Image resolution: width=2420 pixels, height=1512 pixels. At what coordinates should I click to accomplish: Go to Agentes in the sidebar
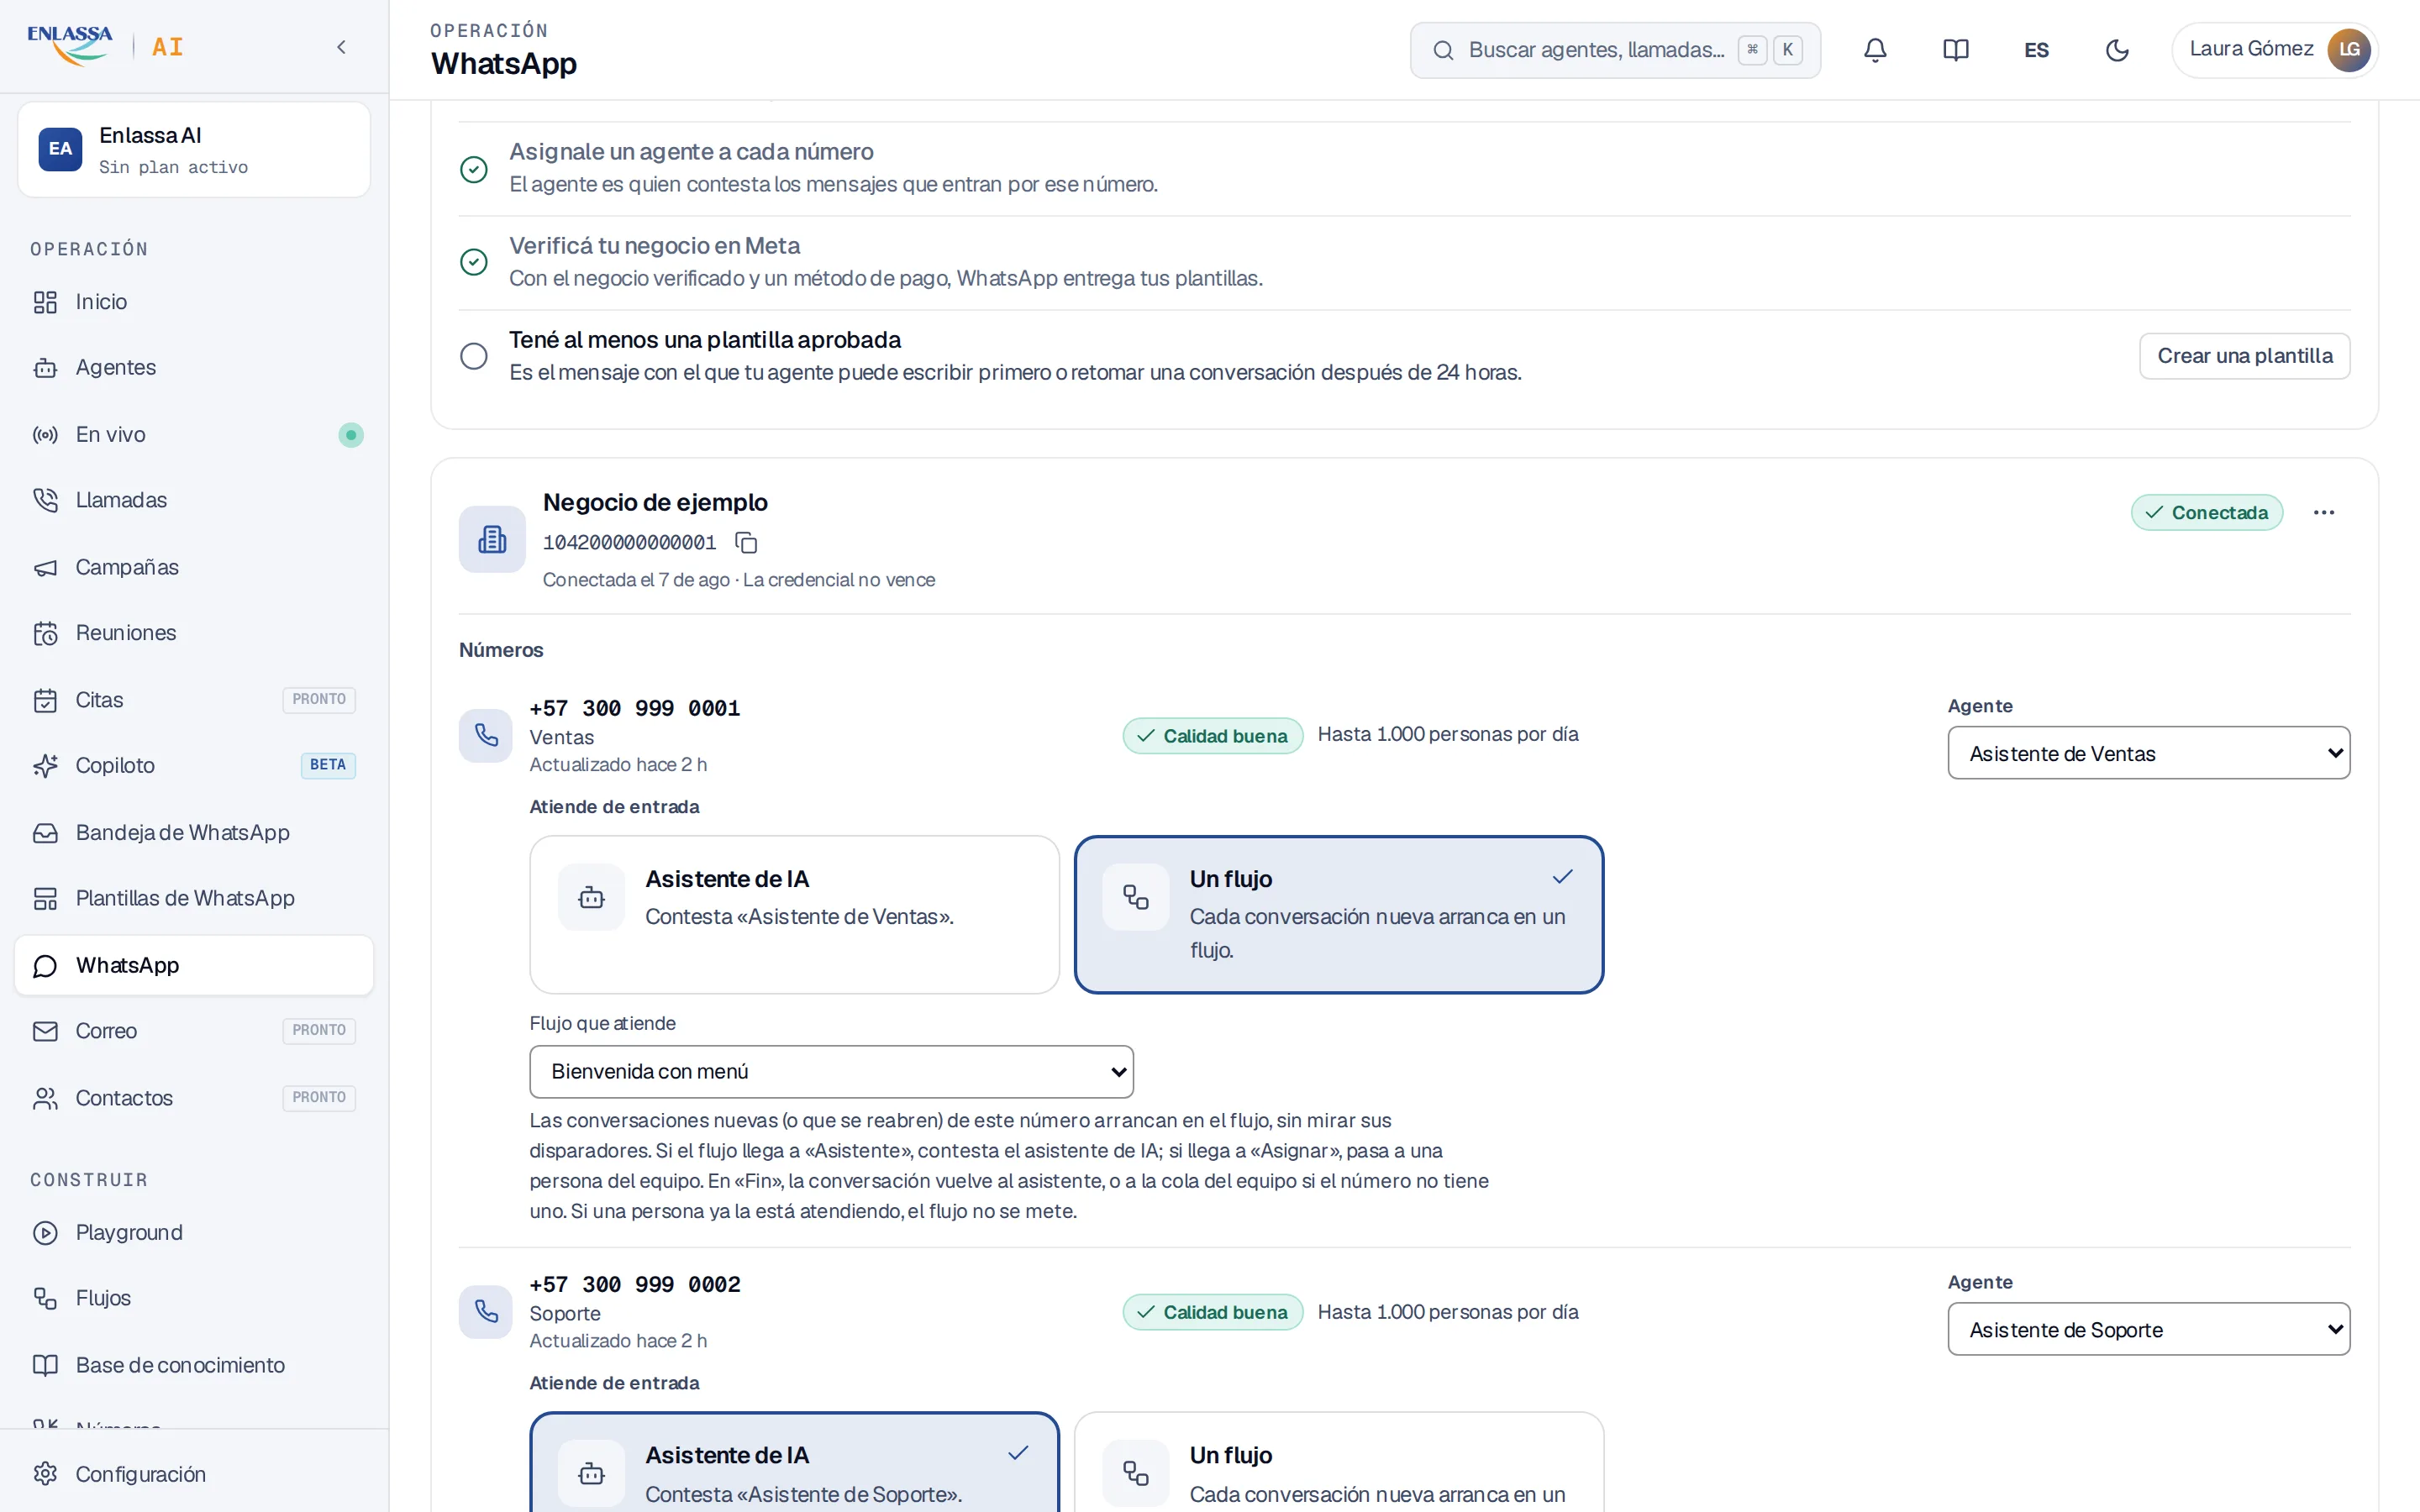[194, 367]
